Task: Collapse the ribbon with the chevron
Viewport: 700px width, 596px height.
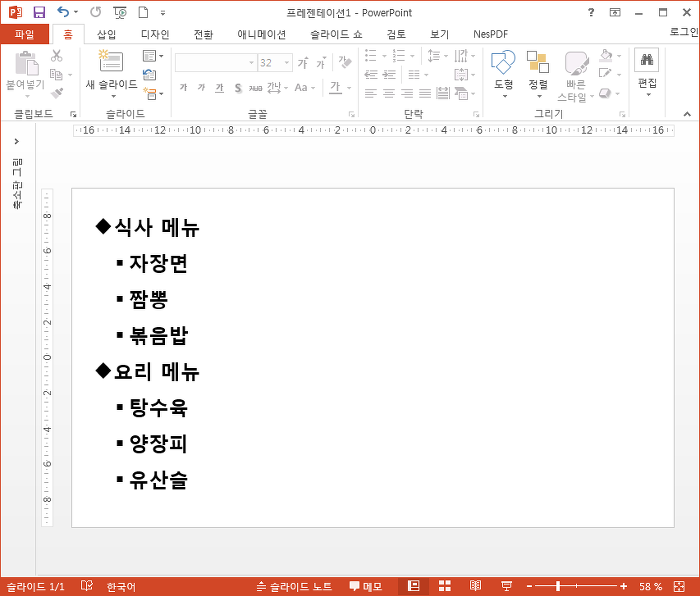Action: click(x=687, y=114)
